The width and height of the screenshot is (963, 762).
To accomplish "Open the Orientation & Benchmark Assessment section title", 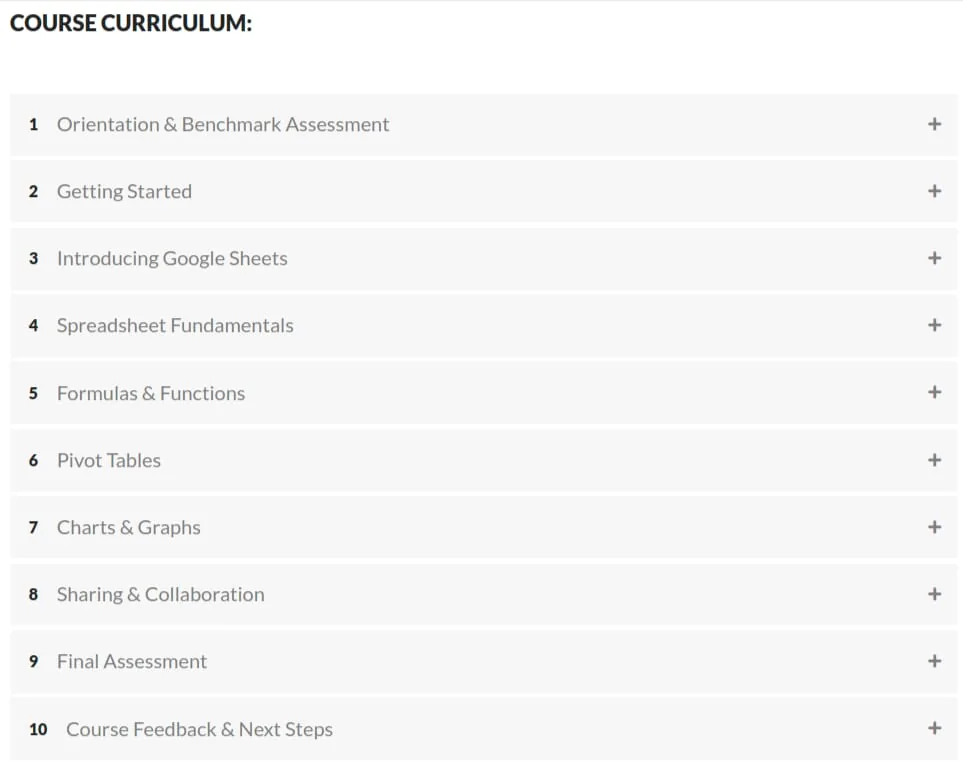I will point(223,125).
